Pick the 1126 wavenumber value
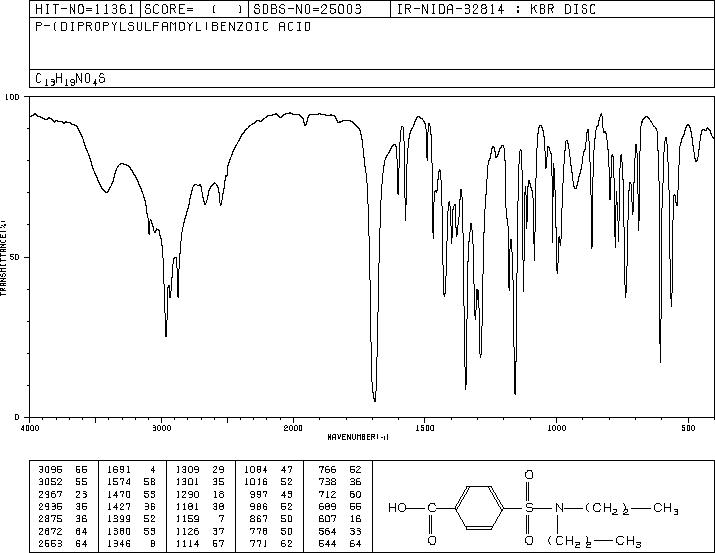The image size is (715, 553). pyautogui.click(x=187, y=531)
